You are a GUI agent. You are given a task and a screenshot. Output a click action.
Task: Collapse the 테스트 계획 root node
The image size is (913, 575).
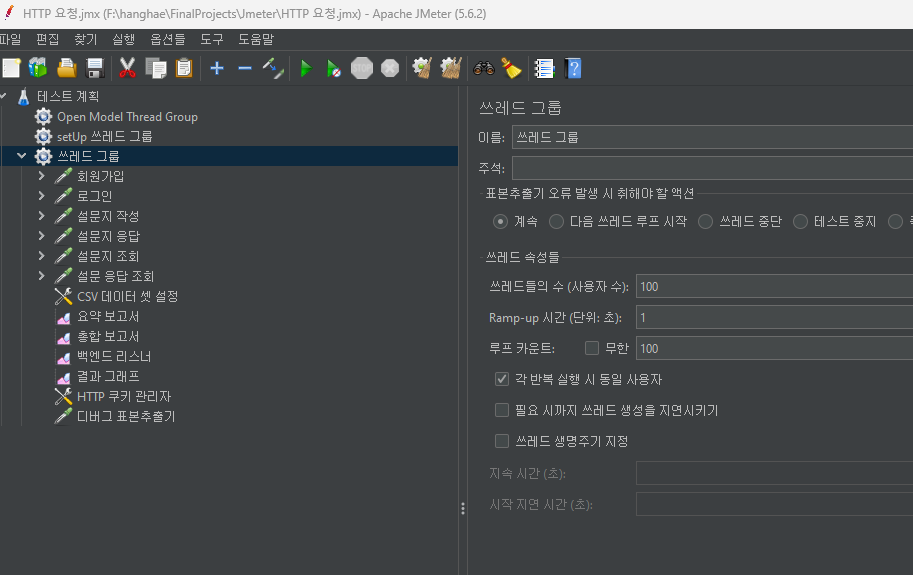point(3,96)
